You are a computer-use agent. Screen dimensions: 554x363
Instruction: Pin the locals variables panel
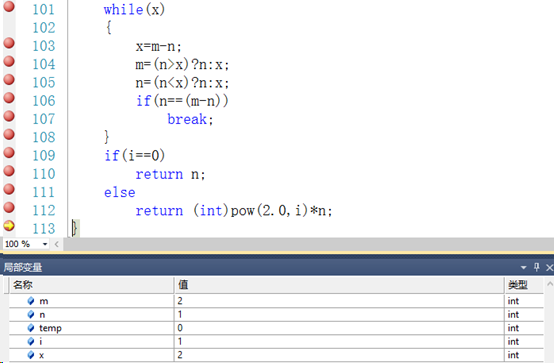537,267
